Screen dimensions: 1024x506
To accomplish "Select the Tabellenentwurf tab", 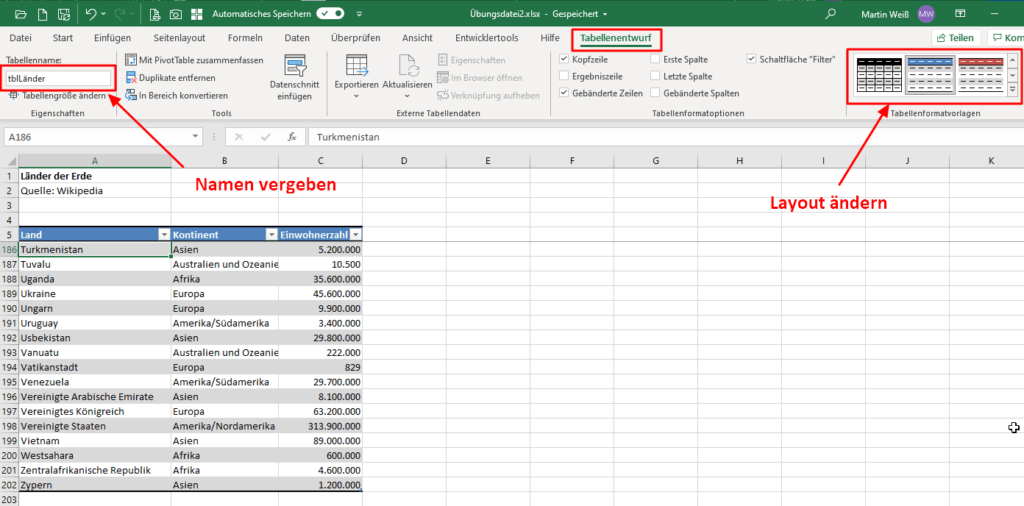I will pos(616,39).
